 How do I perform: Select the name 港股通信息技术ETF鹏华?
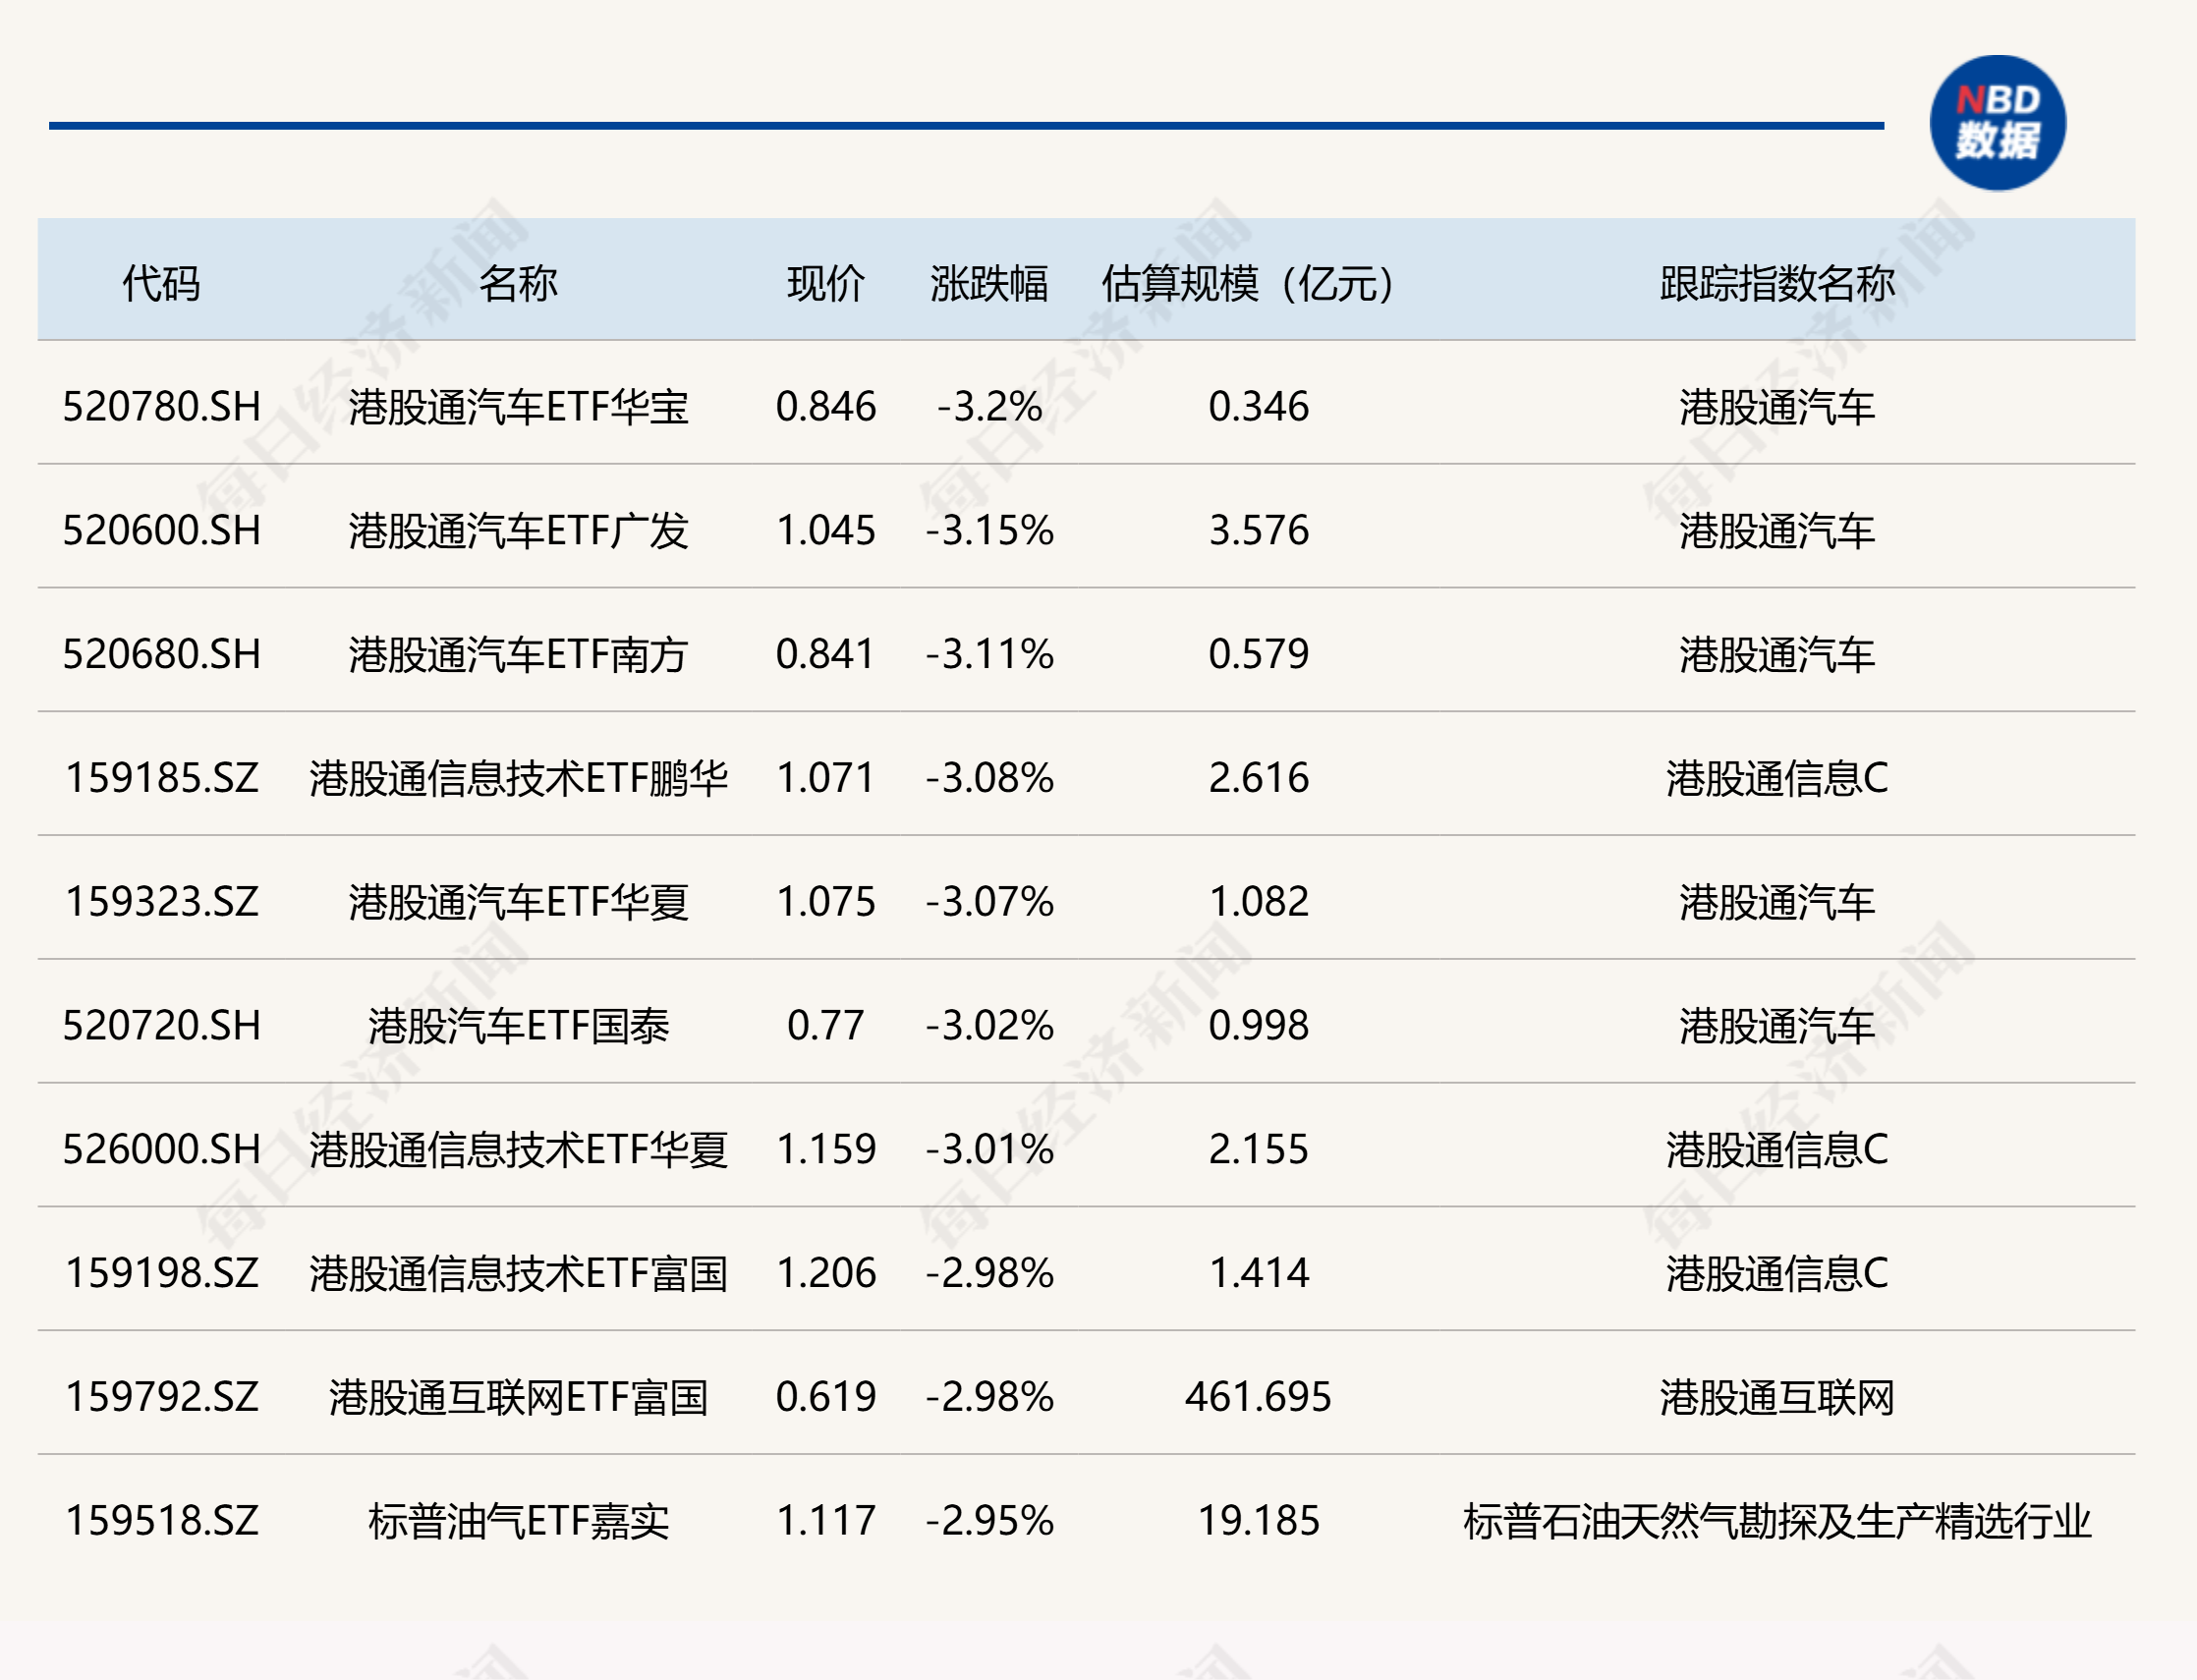518,778
